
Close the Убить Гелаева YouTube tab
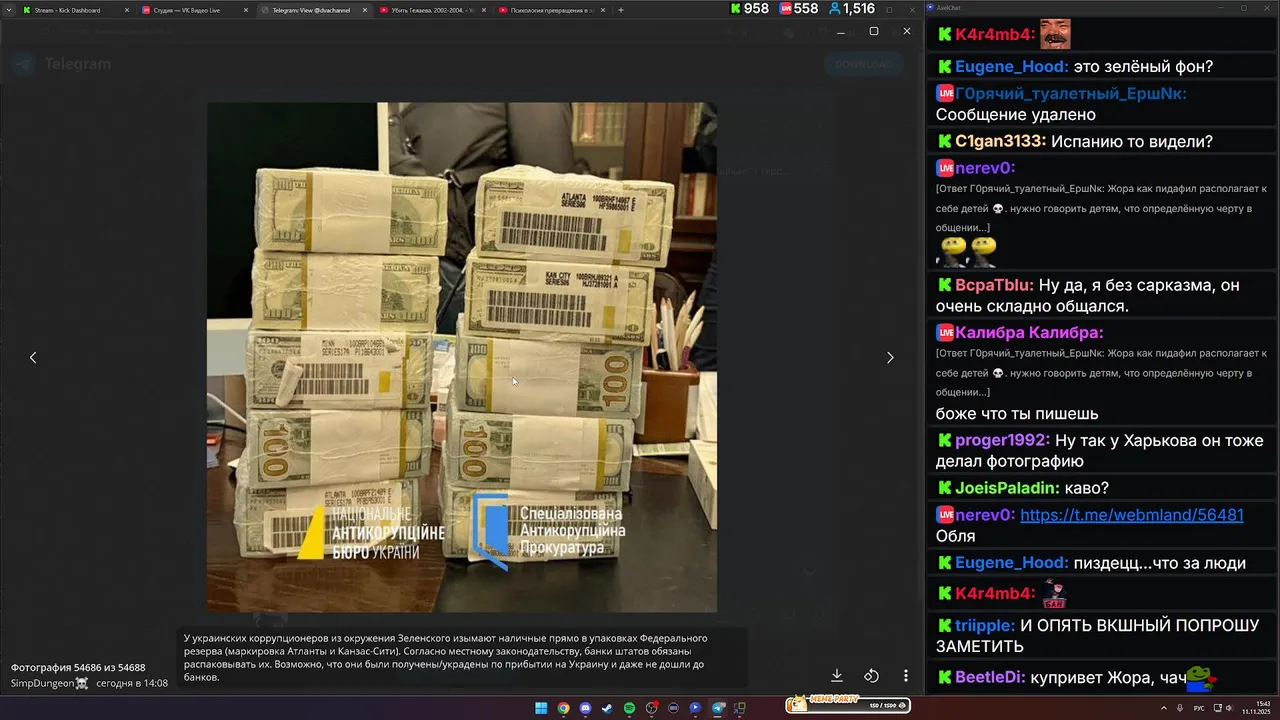pyautogui.click(x=484, y=10)
